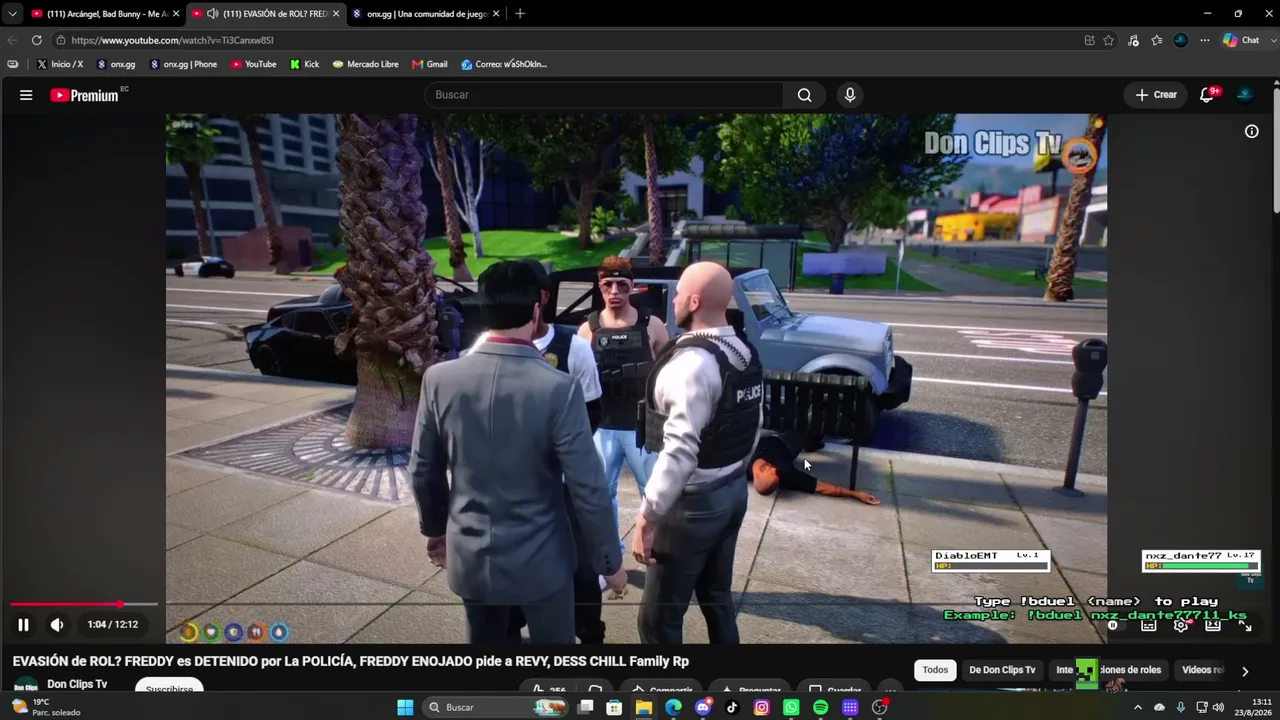Go back with the browser arrow
This screenshot has width=1280, height=720.
point(12,40)
